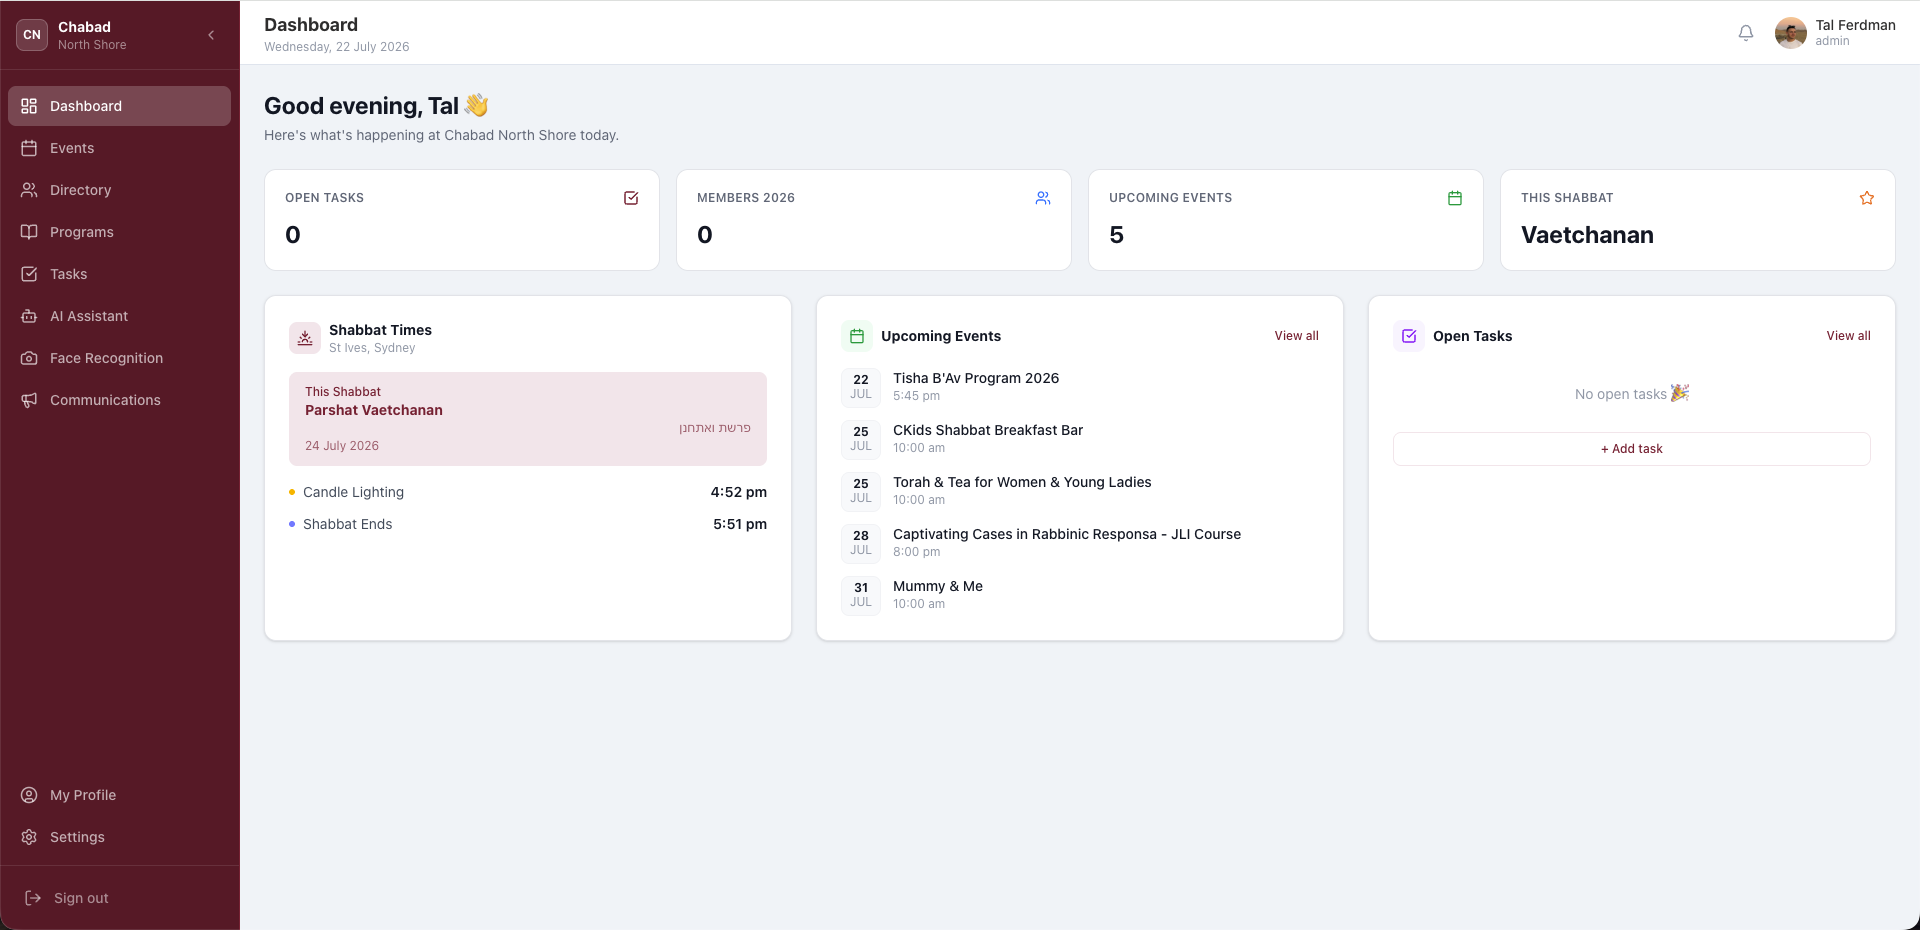Screen dimensions: 1920x930
Task: Click the + Add task button
Action: coord(1631,449)
